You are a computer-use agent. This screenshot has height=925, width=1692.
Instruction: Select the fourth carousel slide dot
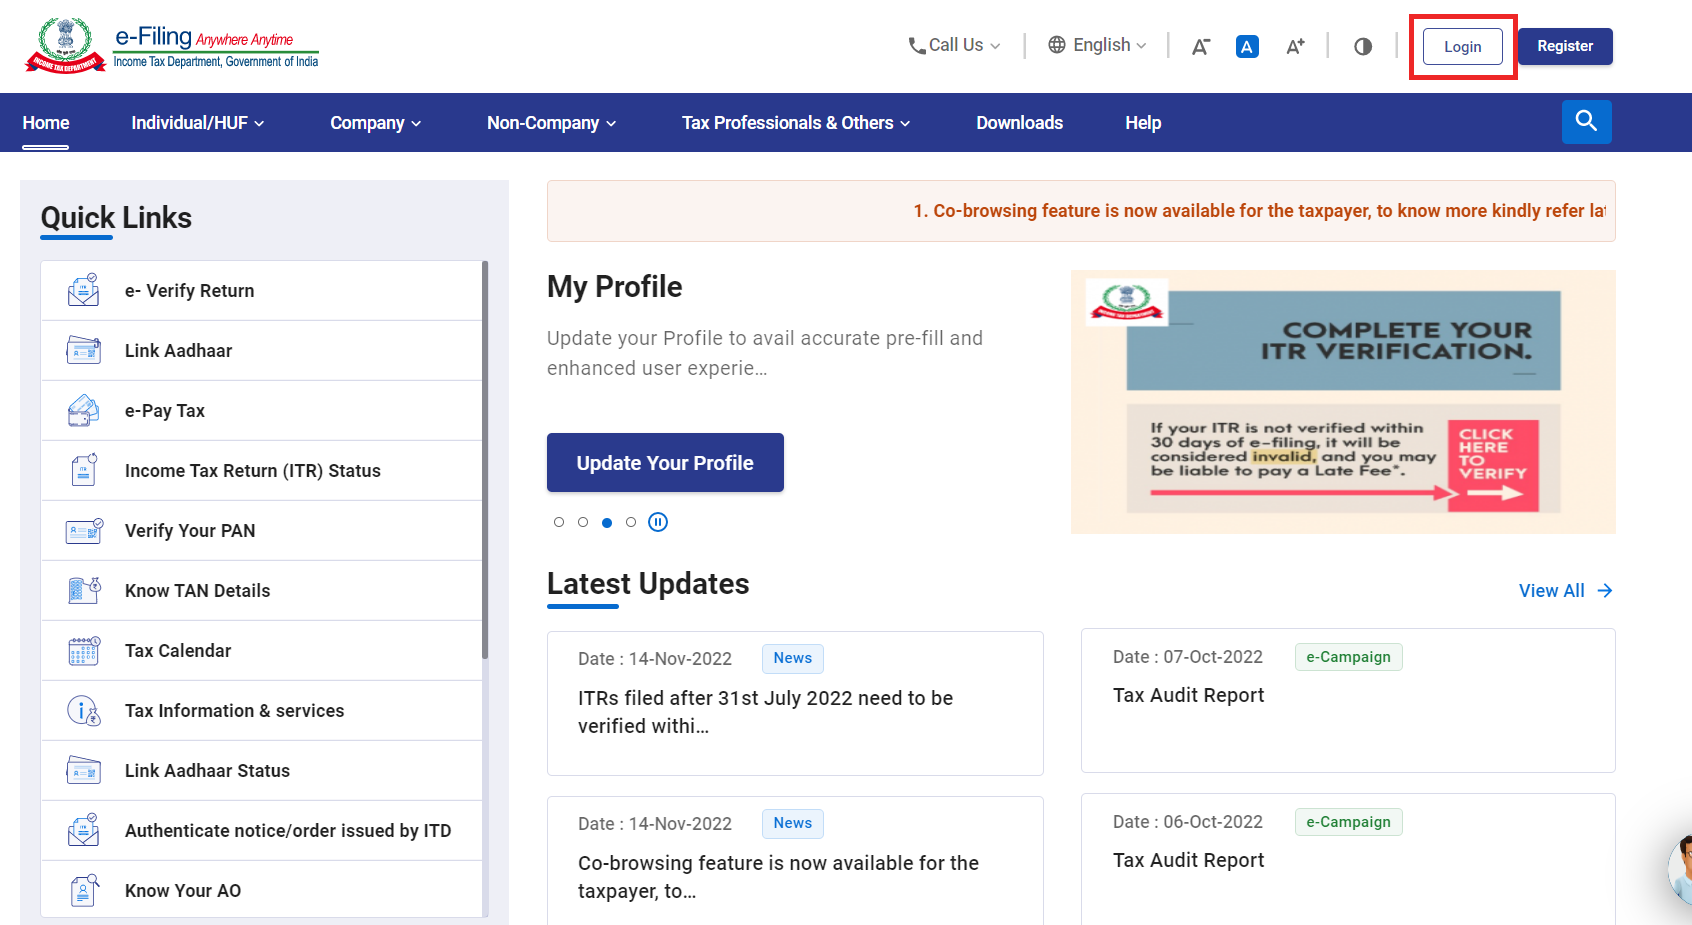pyautogui.click(x=631, y=522)
